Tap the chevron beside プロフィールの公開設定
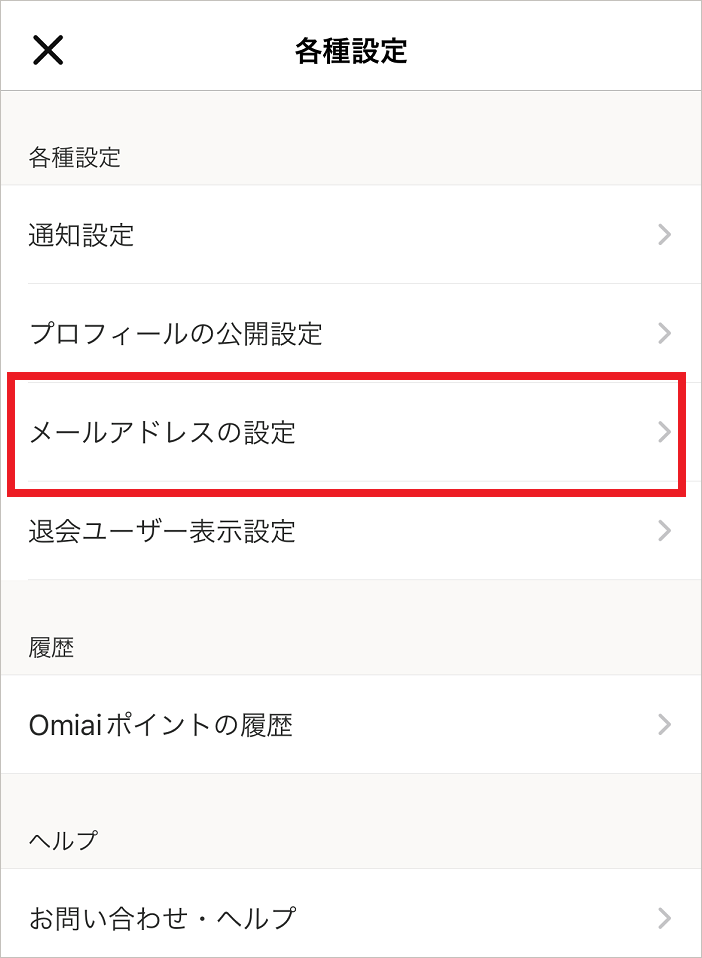The width and height of the screenshot is (702, 958). pyautogui.click(x=665, y=334)
